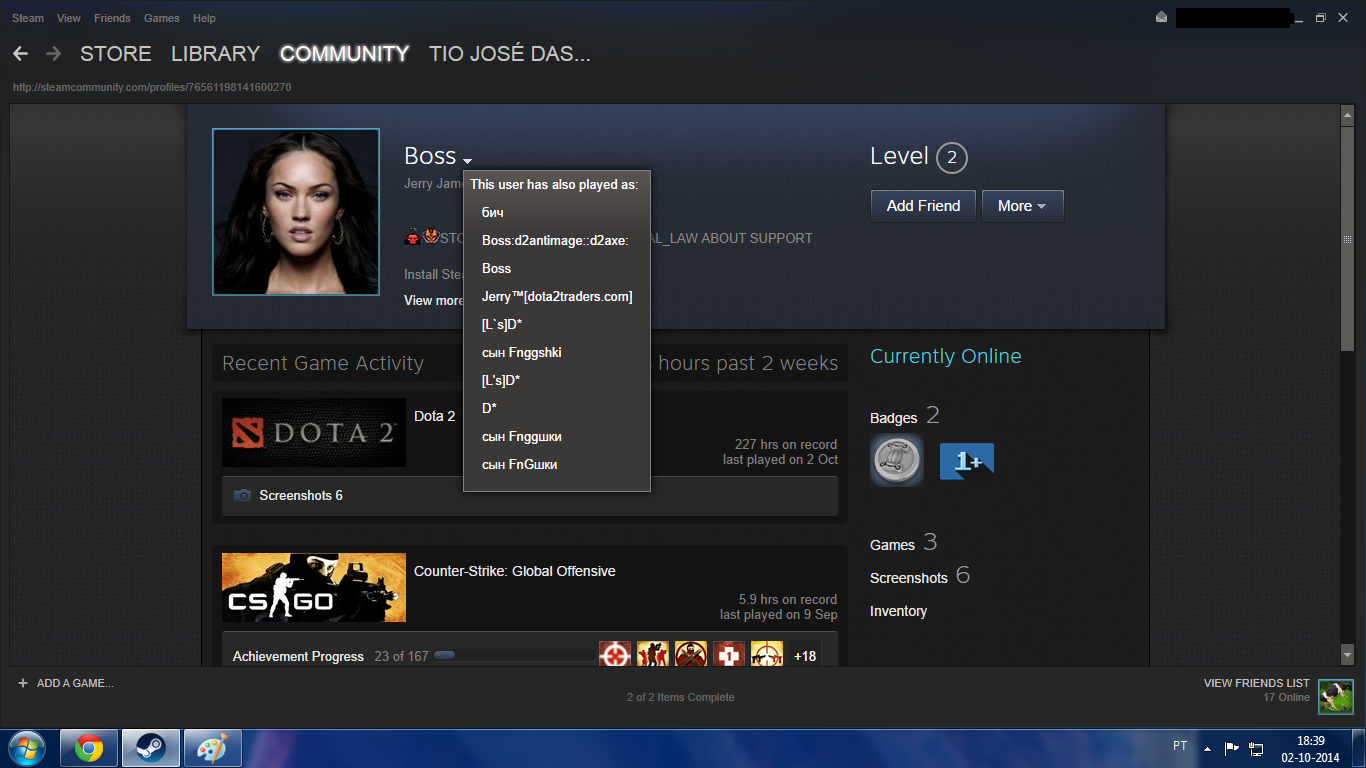Click the alias 'Jerry™[dota2traders.com]'

point(557,297)
